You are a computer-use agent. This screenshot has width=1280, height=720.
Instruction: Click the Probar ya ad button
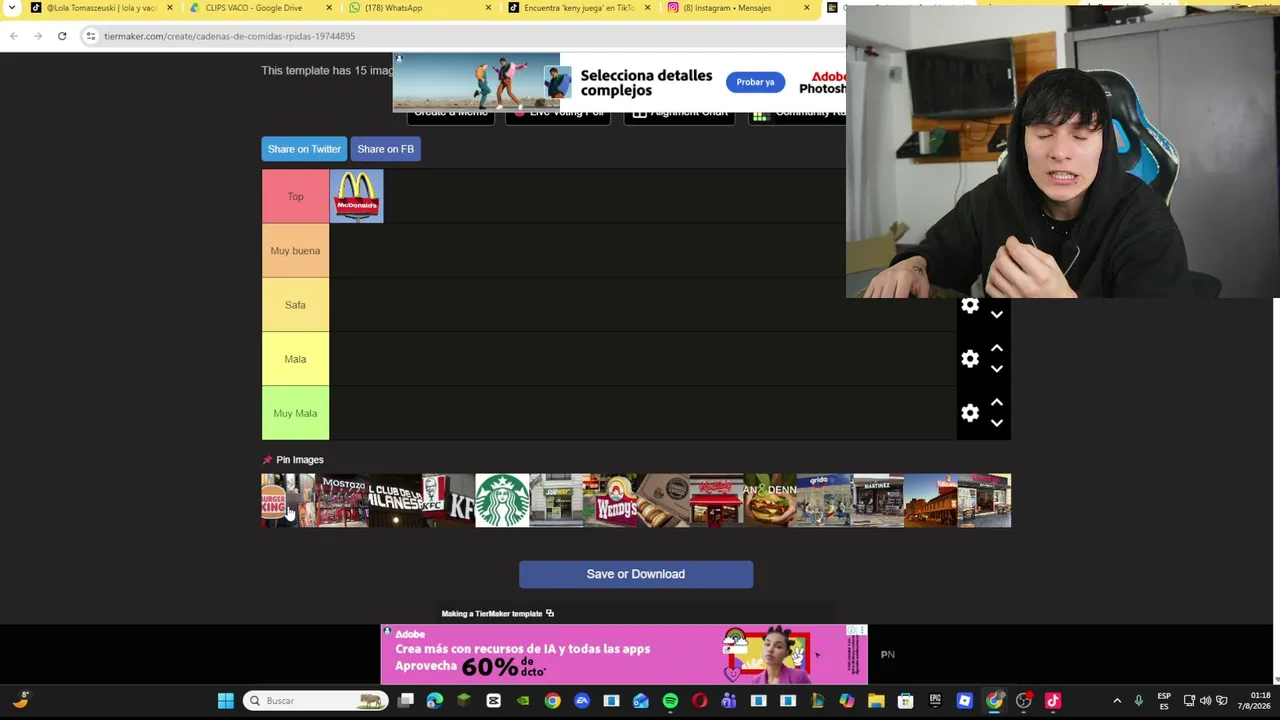755,82
